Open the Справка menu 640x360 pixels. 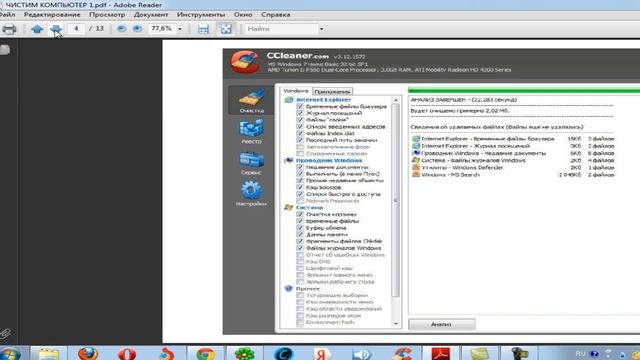click(x=276, y=15)
